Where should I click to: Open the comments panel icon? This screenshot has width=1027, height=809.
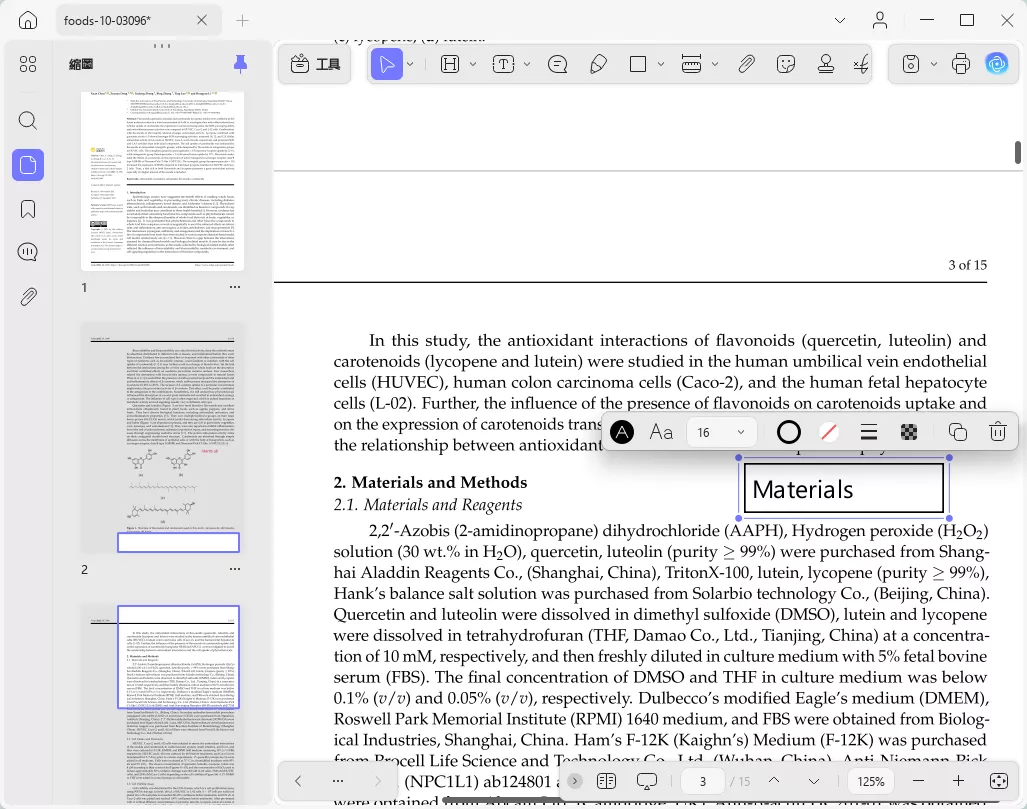(x=28, y=252)
